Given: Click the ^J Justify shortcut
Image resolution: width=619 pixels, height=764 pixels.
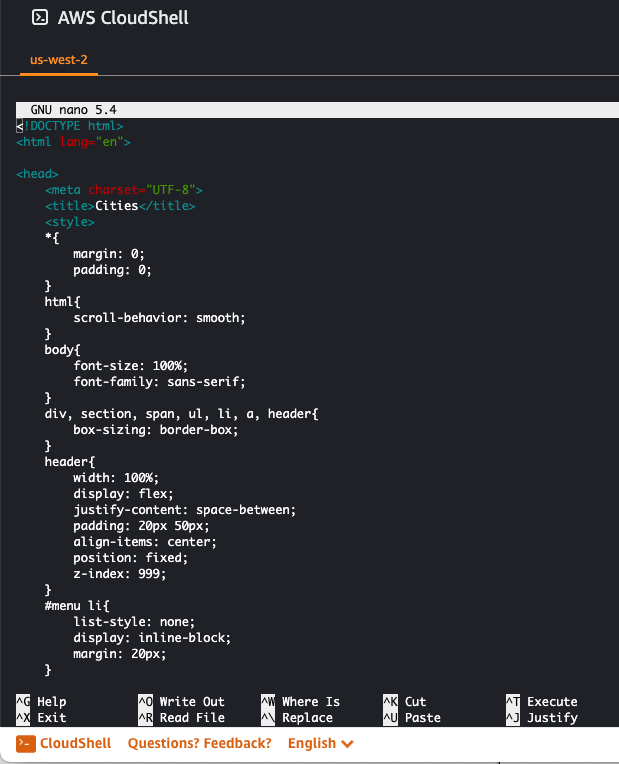Looking at the screenshot, I should click(x=542, y=718).
